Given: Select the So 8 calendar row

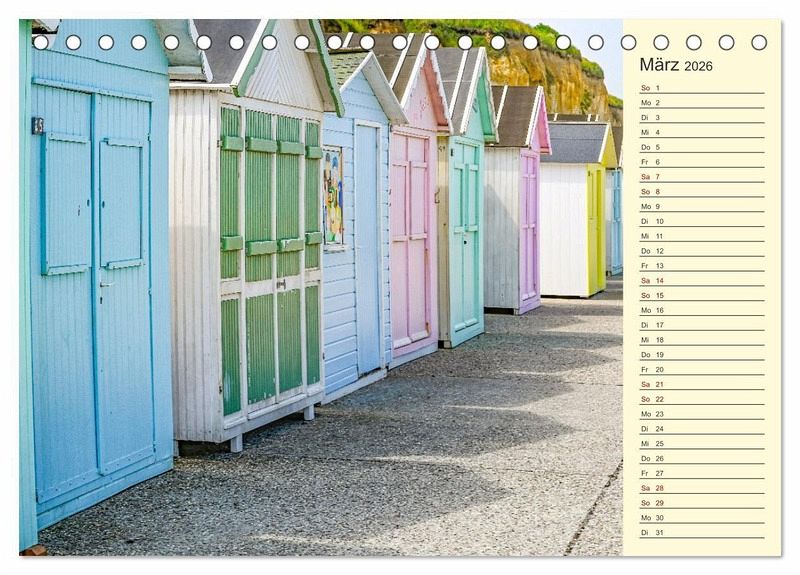Looking at the screenshot, I should (x=702, y=191).
